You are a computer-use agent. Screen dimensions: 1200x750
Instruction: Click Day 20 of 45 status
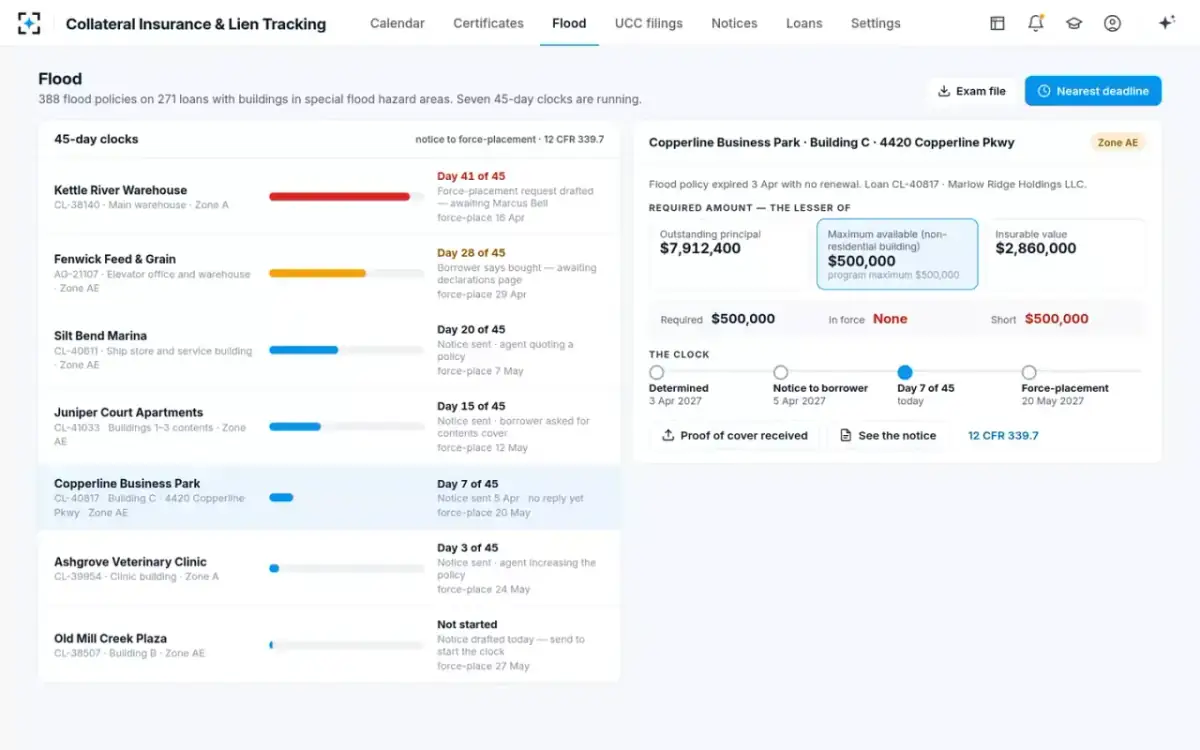tap(471, 329)
